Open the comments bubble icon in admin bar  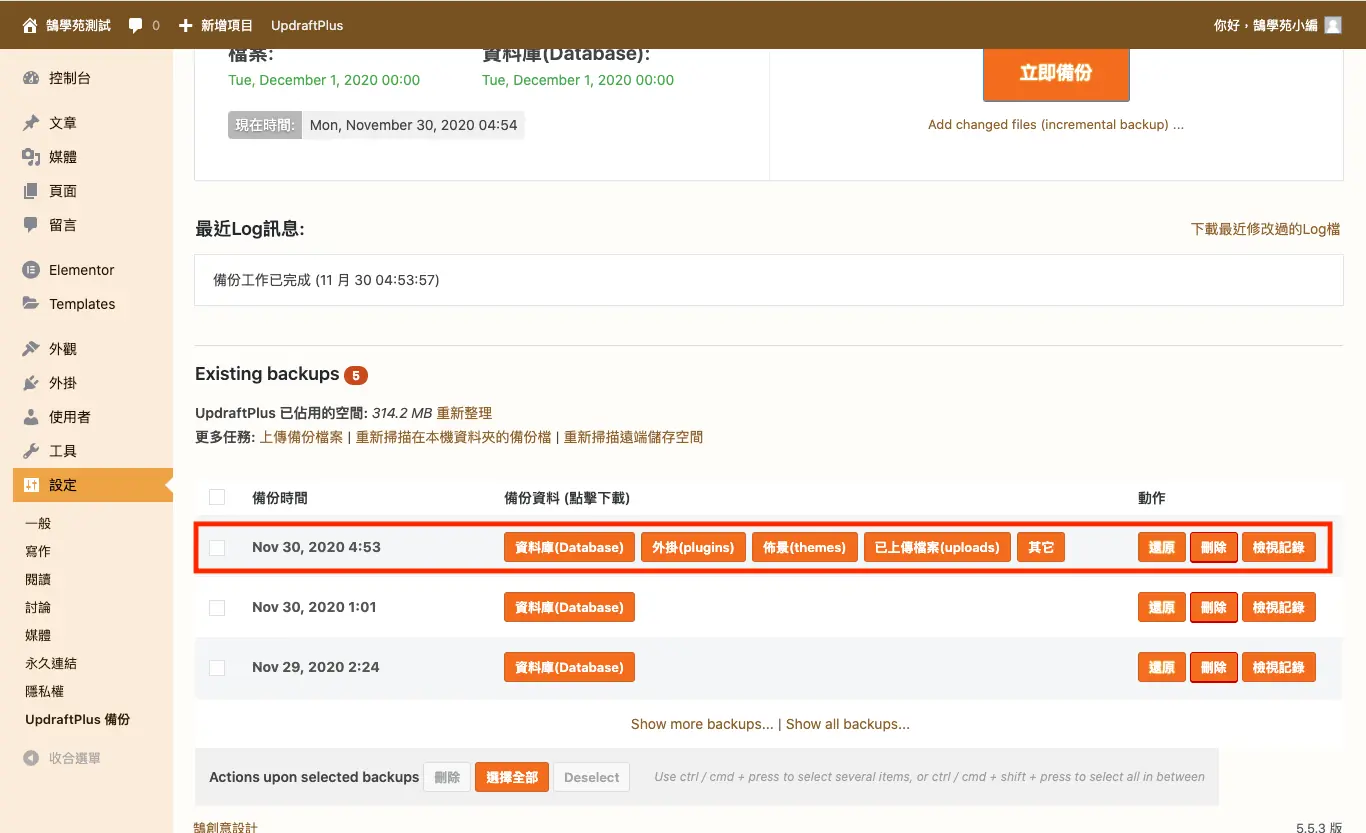(136, 26)
